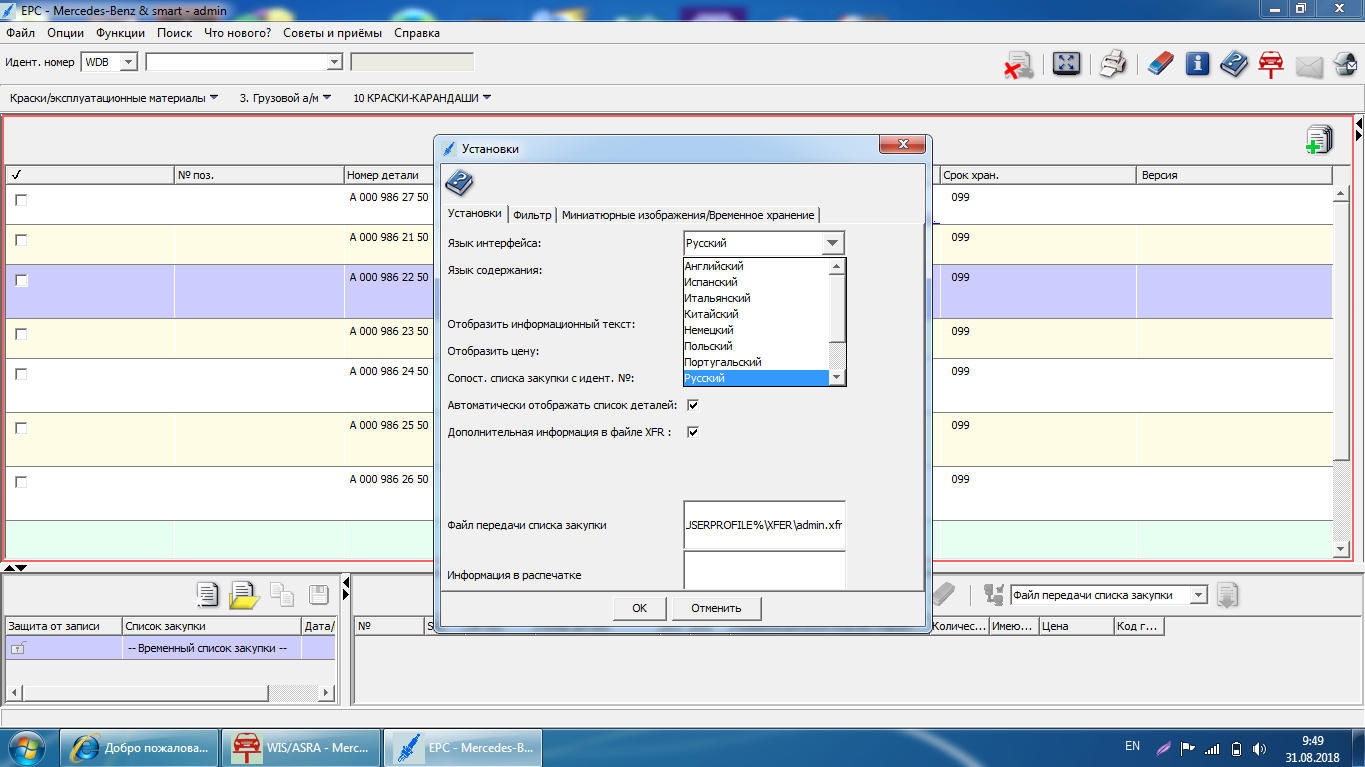Click the new shopping list document icon

208,595
